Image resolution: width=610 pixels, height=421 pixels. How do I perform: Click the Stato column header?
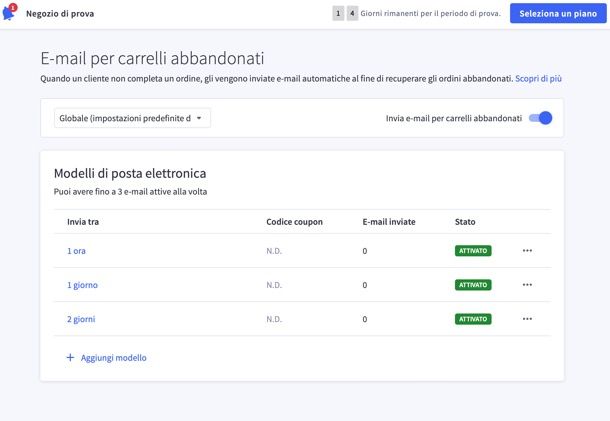pyautogui.click(x=465, y=222)
